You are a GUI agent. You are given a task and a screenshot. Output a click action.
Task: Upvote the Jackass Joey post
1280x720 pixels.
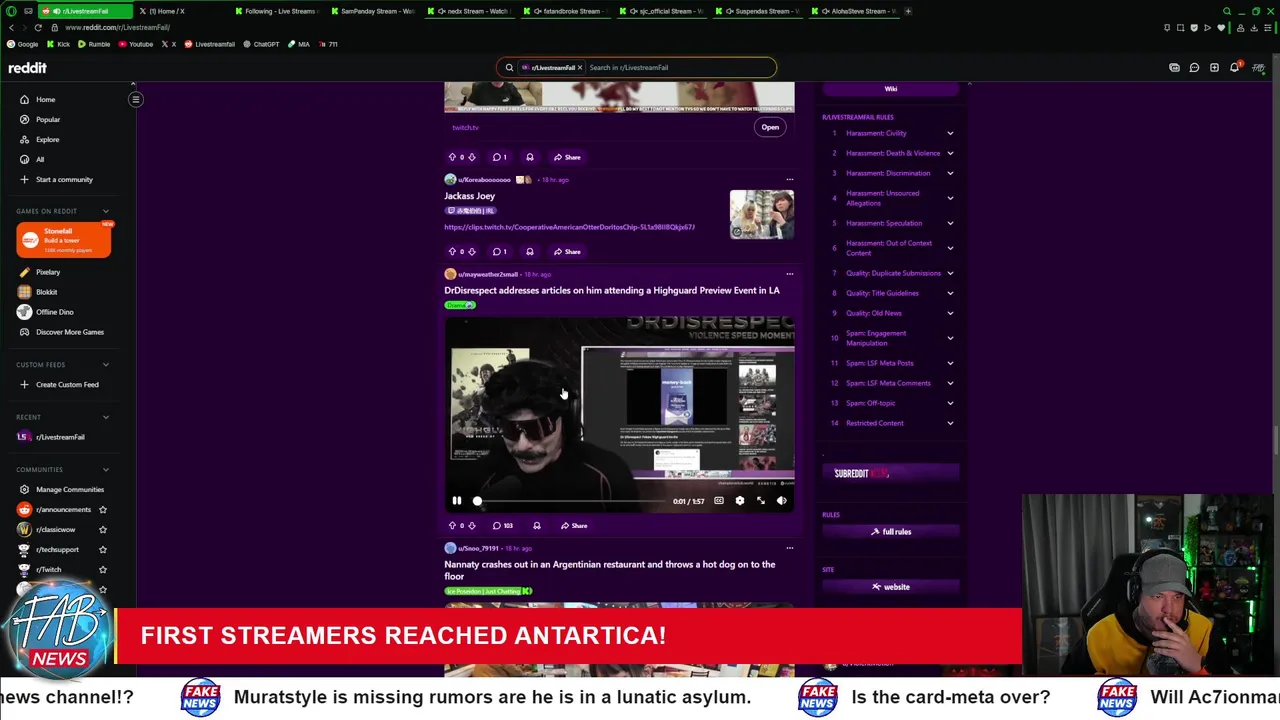click(x=452, y=251)
